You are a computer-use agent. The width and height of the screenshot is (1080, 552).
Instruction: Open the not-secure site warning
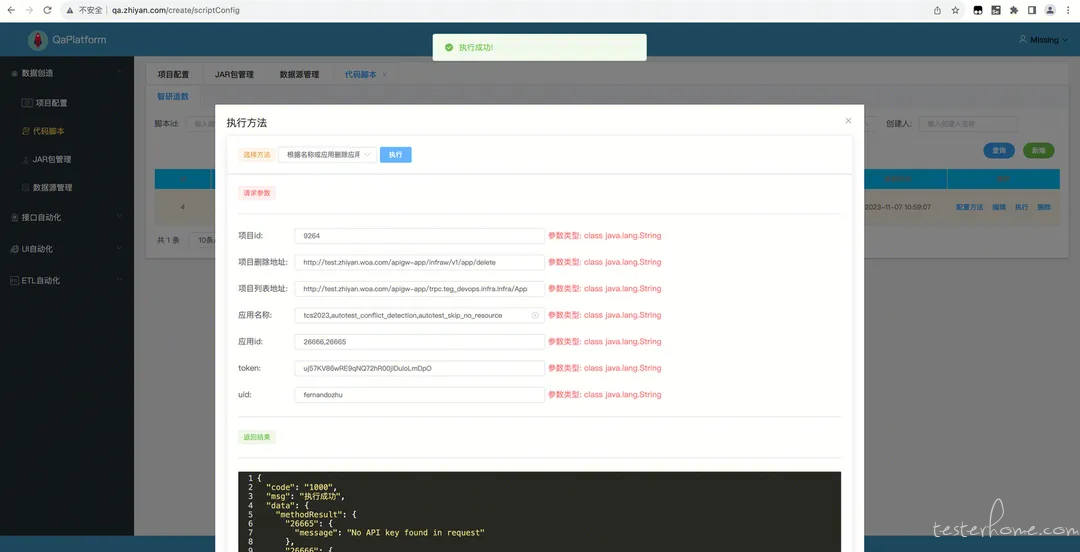87,10
